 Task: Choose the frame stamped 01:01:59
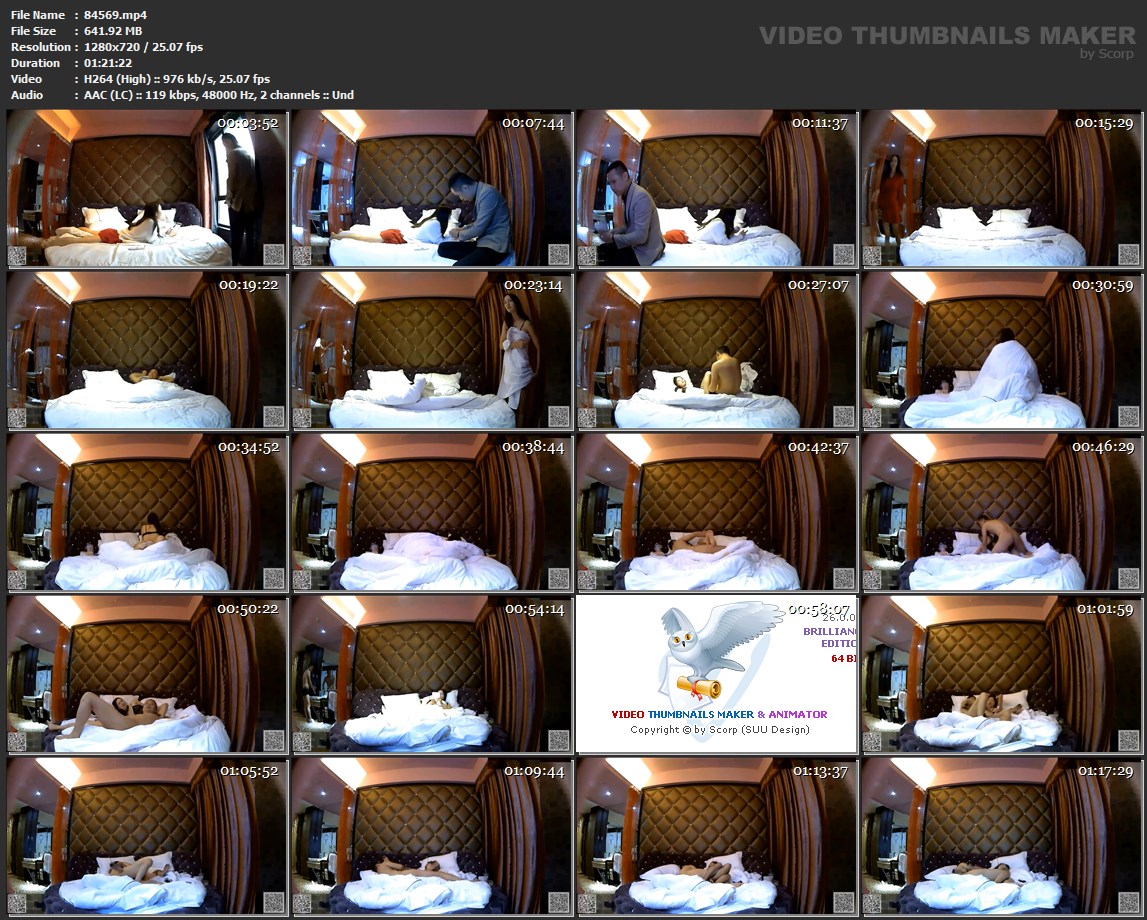[1001, 674]
